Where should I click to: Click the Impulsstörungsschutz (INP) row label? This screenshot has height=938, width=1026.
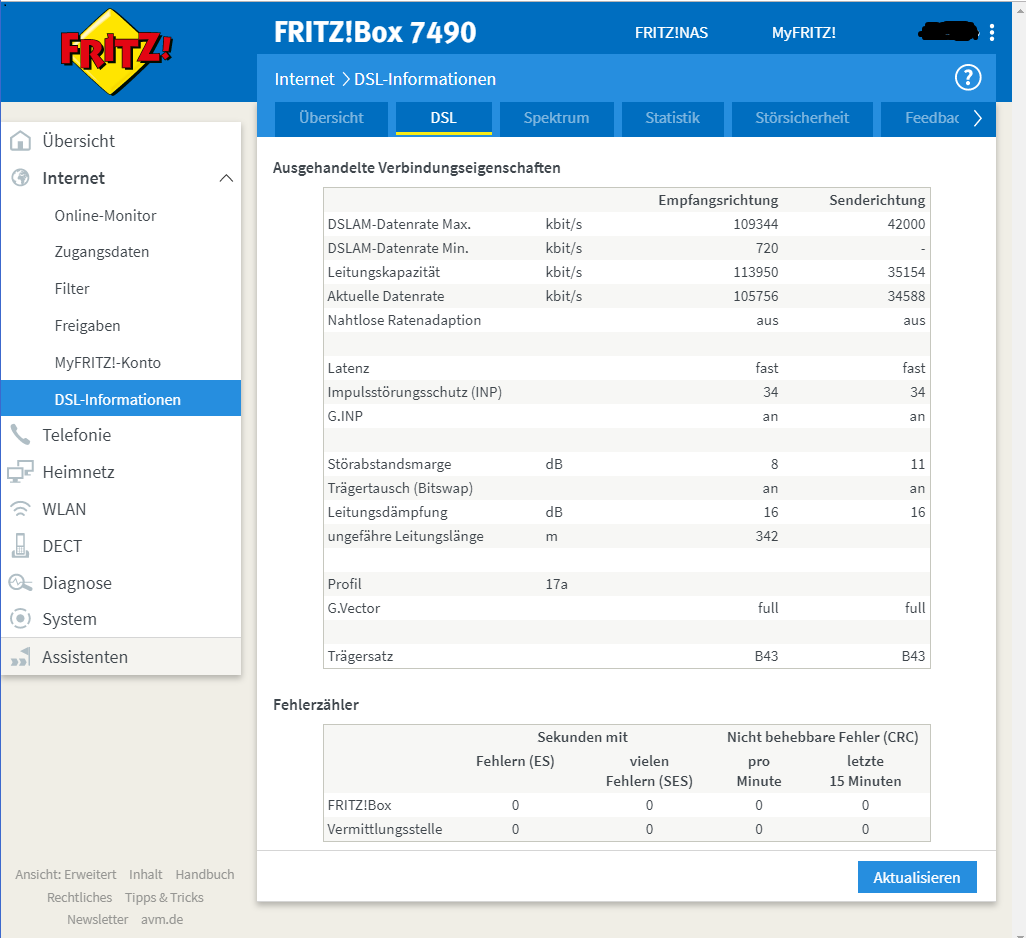pos(415,392)
